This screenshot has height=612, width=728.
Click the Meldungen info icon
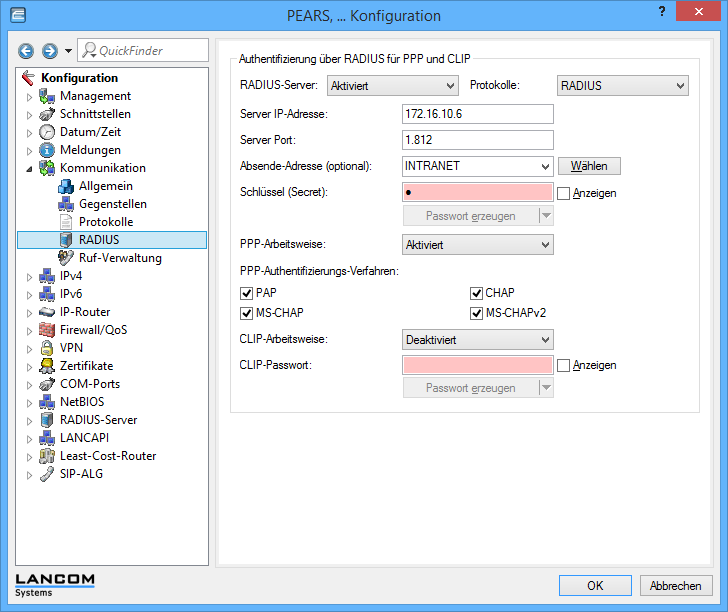(47, 150)
